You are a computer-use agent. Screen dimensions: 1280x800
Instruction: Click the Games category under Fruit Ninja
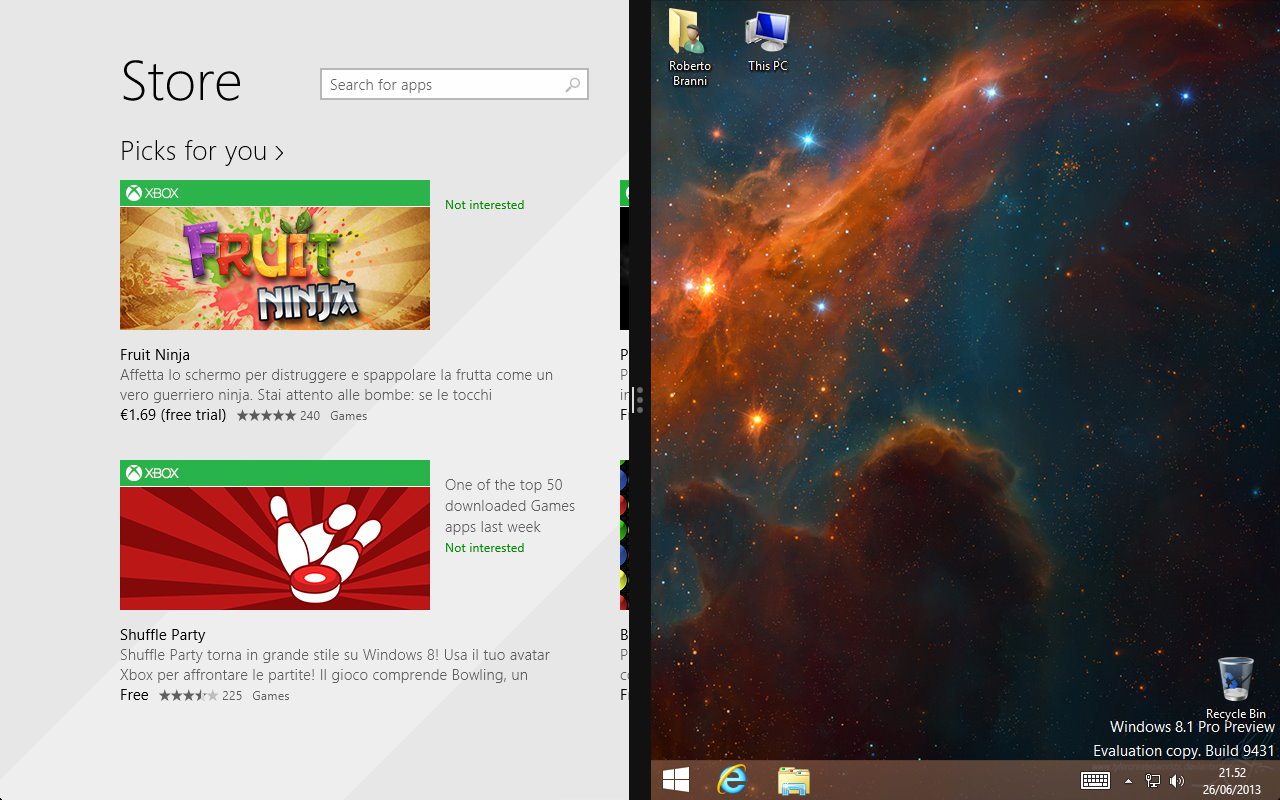coord(349,416)
